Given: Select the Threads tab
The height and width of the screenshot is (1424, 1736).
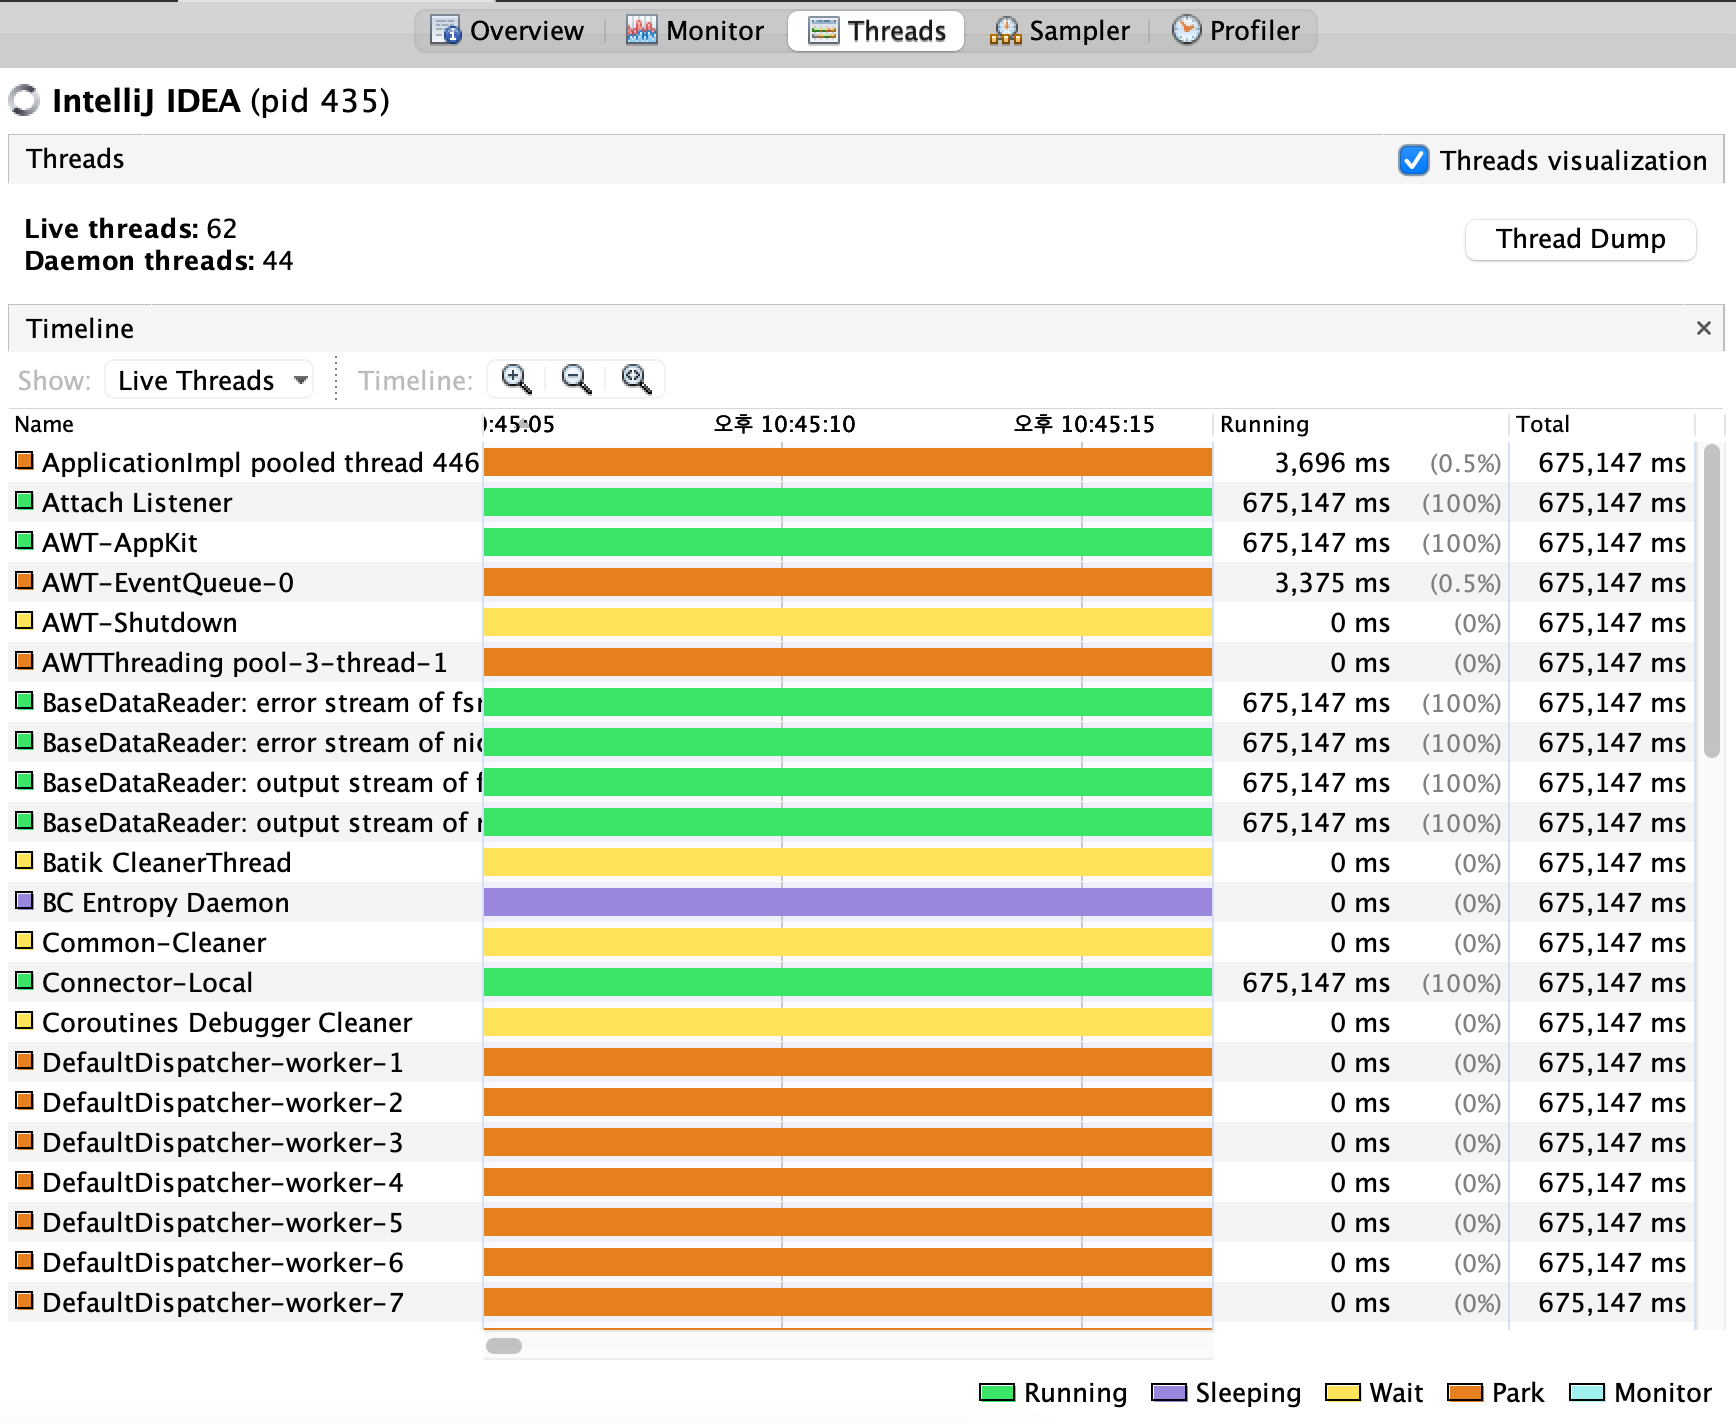Looking at the screenshot, I should coord(876,31).
